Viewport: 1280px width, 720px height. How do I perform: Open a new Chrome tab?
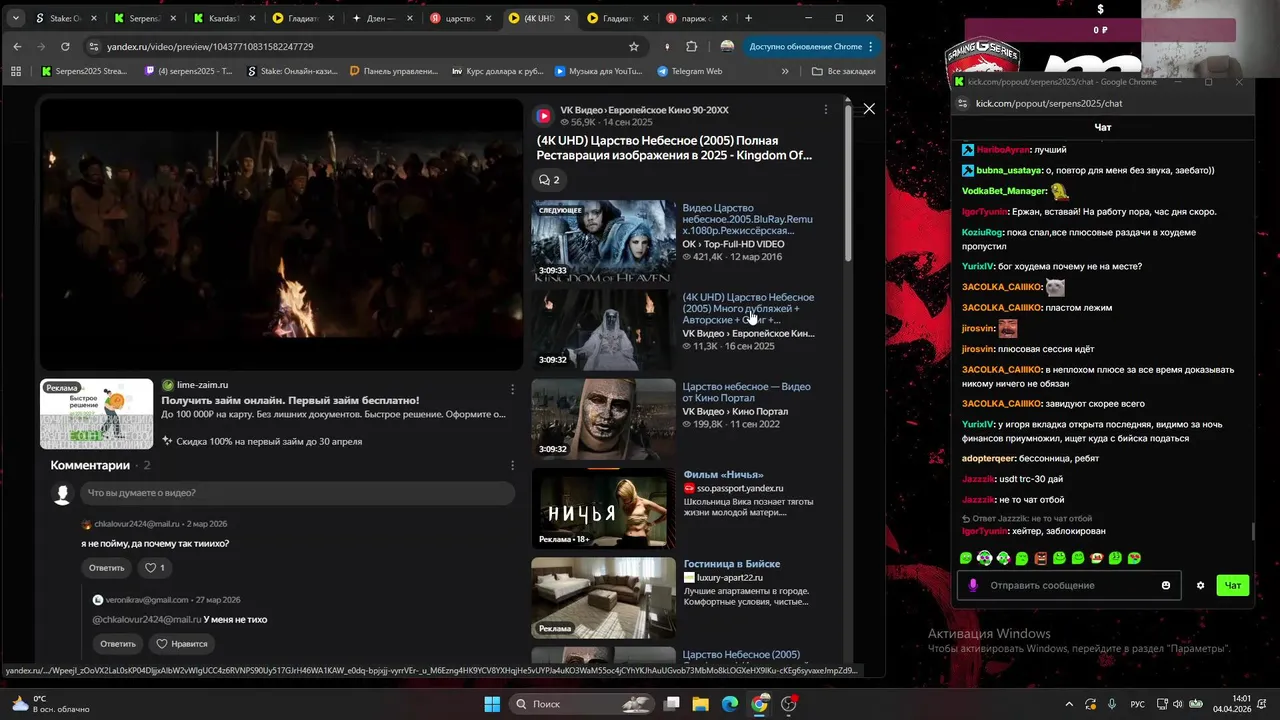pyautogui.click(x=748, y=18)
